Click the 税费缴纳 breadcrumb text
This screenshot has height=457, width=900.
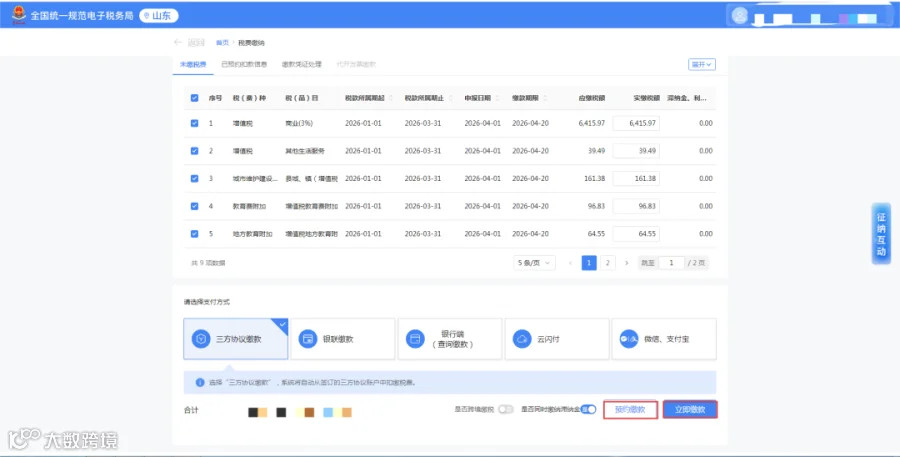pos(251,43)
